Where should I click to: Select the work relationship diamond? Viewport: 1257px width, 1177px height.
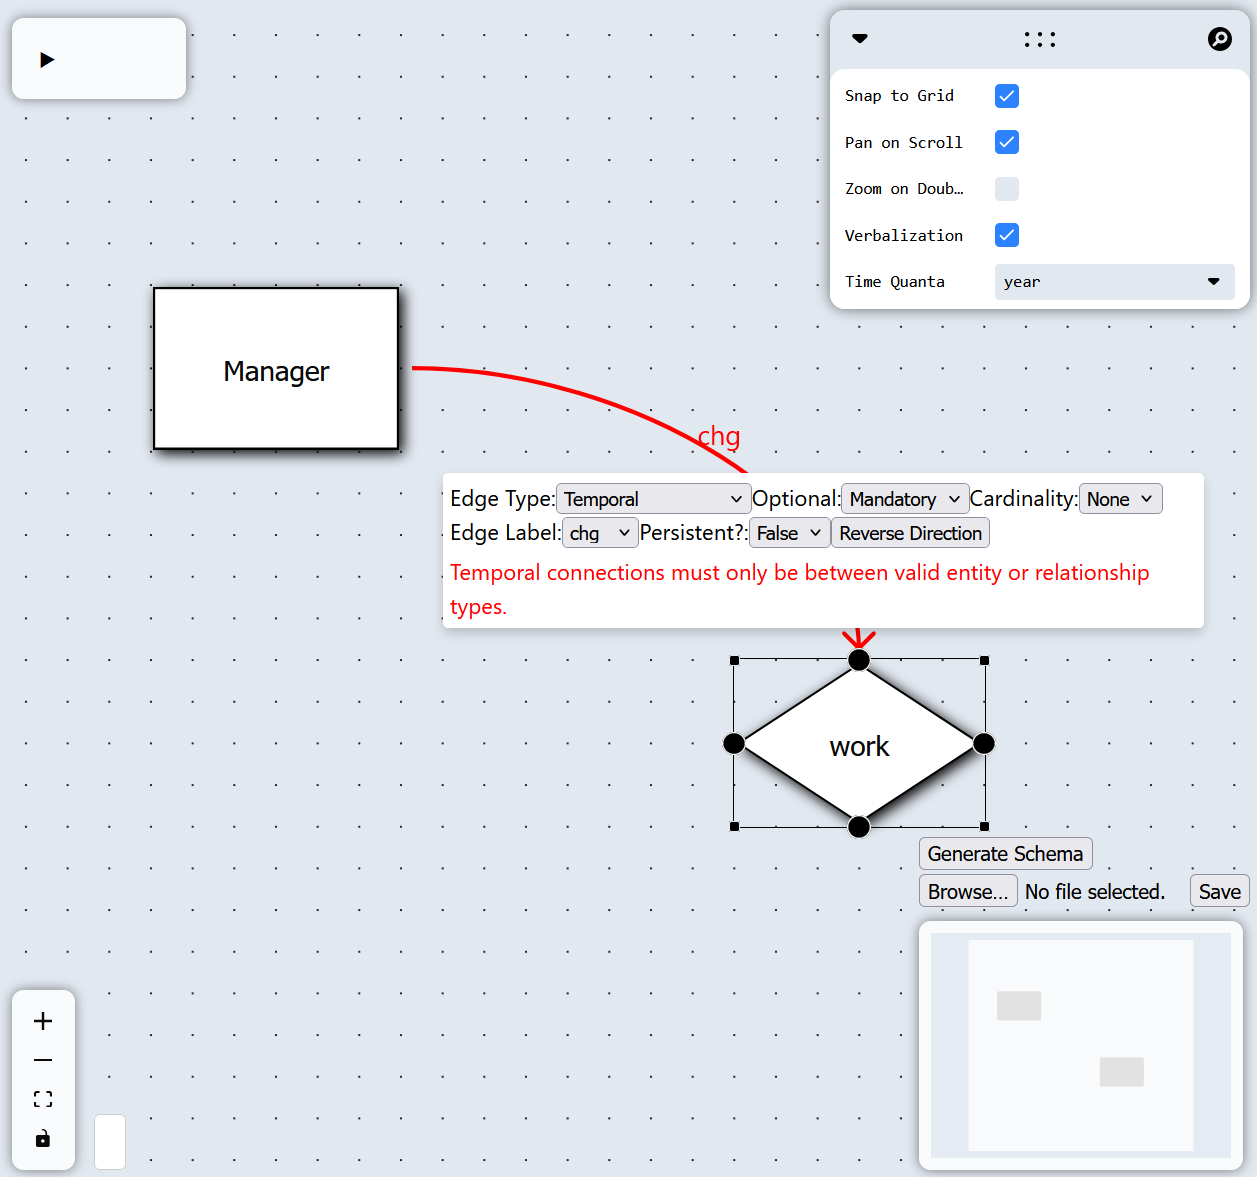coord(858,744)
